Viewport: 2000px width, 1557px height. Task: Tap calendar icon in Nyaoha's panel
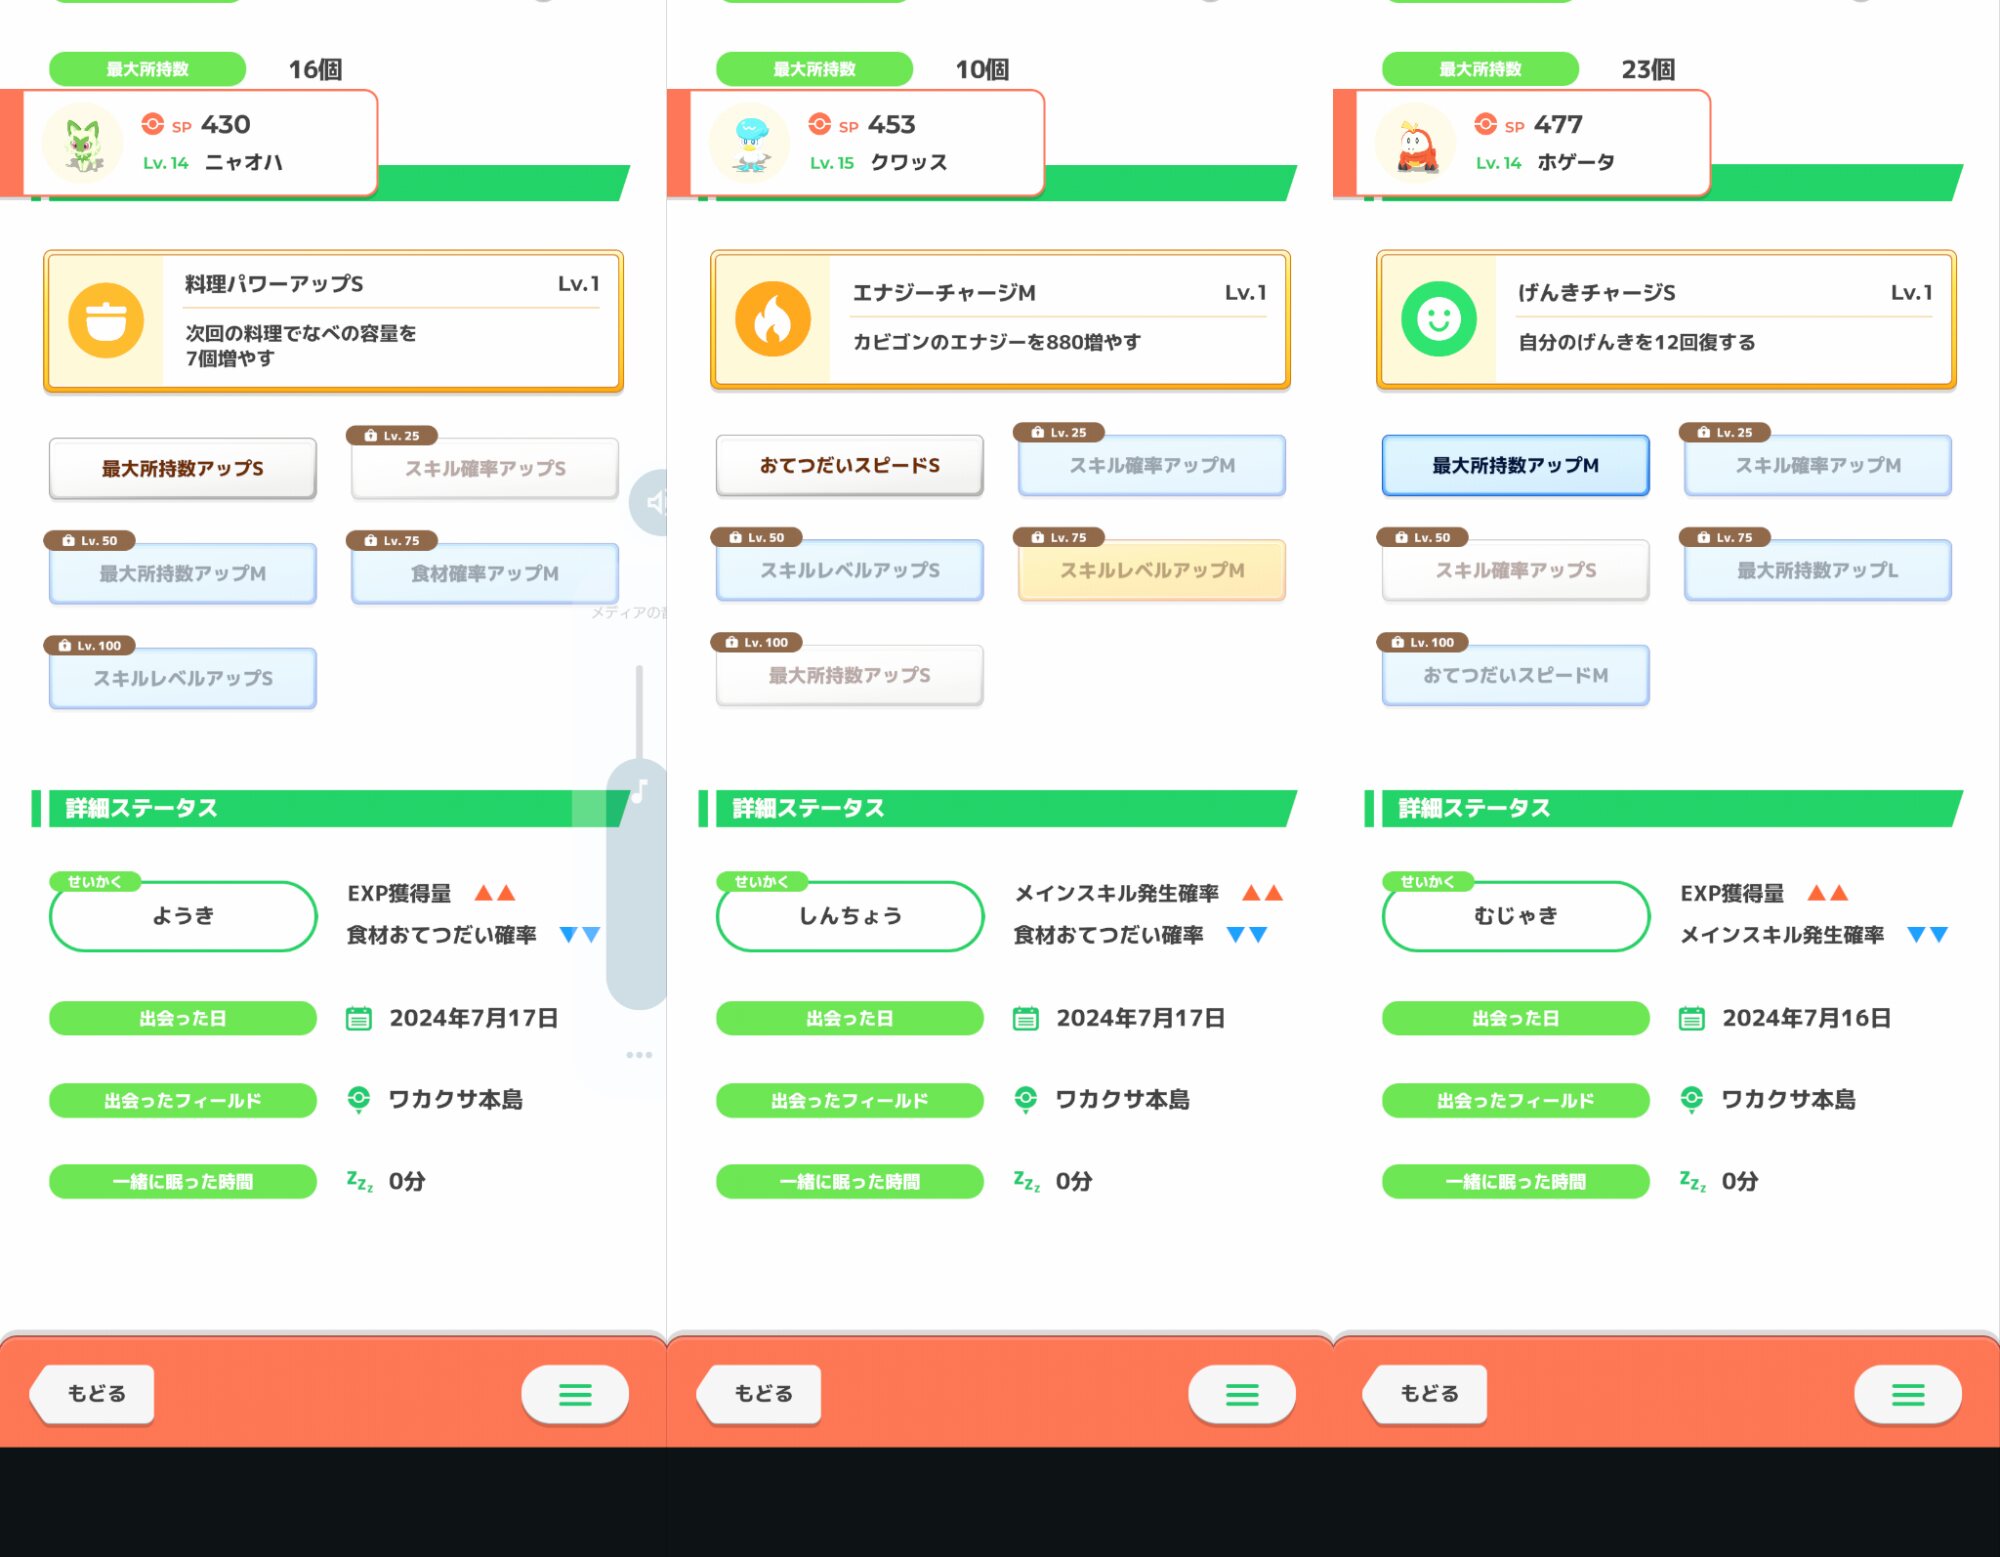coord(358,1018)
